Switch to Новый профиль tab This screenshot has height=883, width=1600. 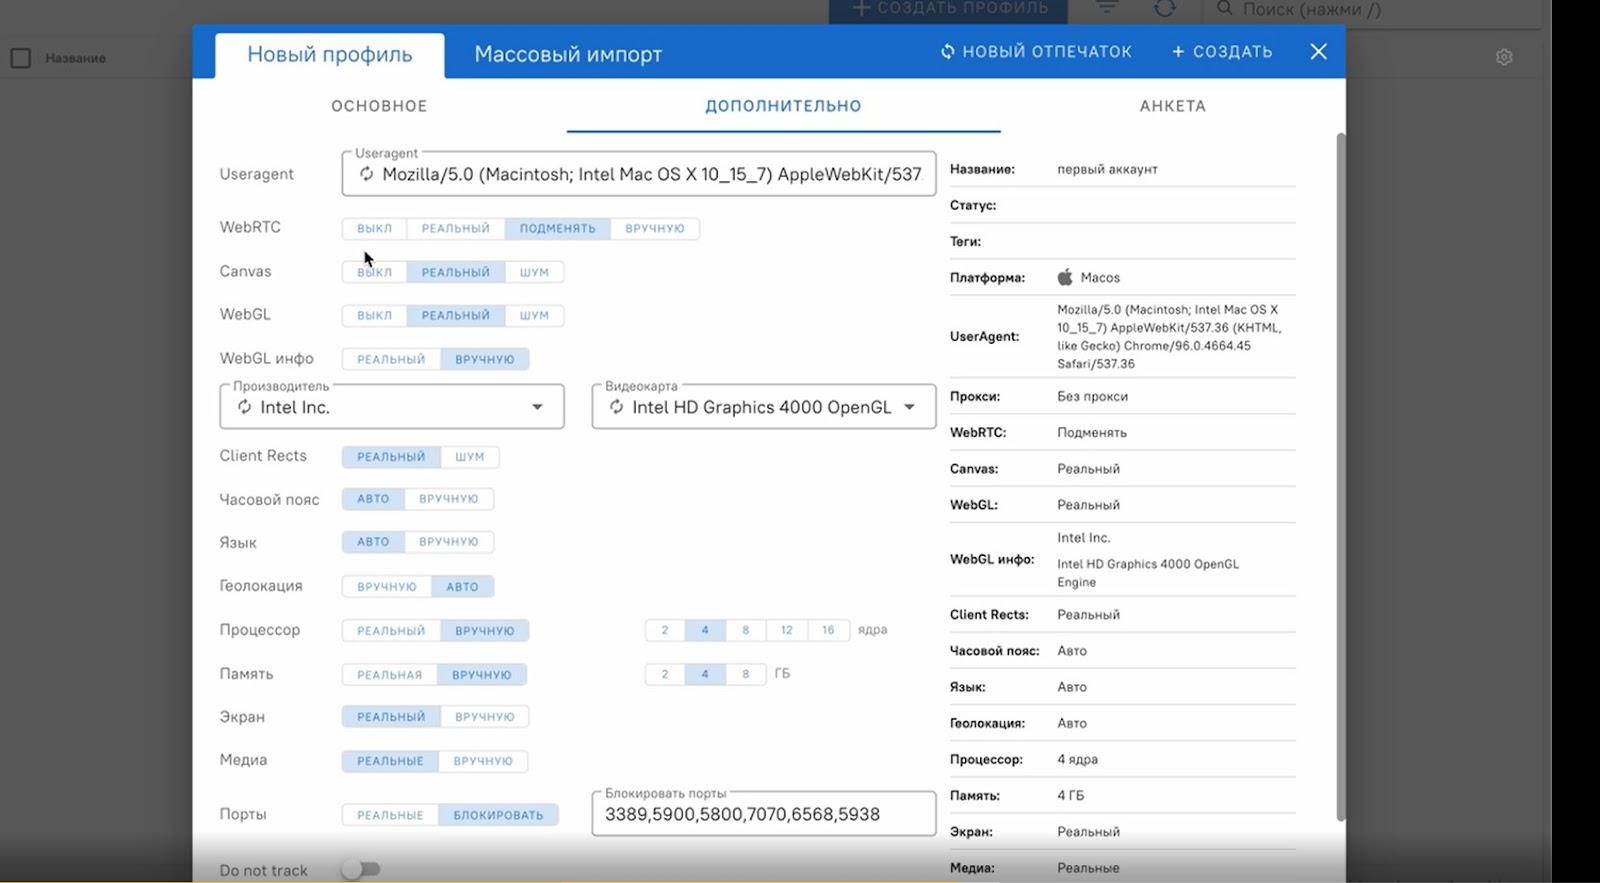tap(330, 54)
